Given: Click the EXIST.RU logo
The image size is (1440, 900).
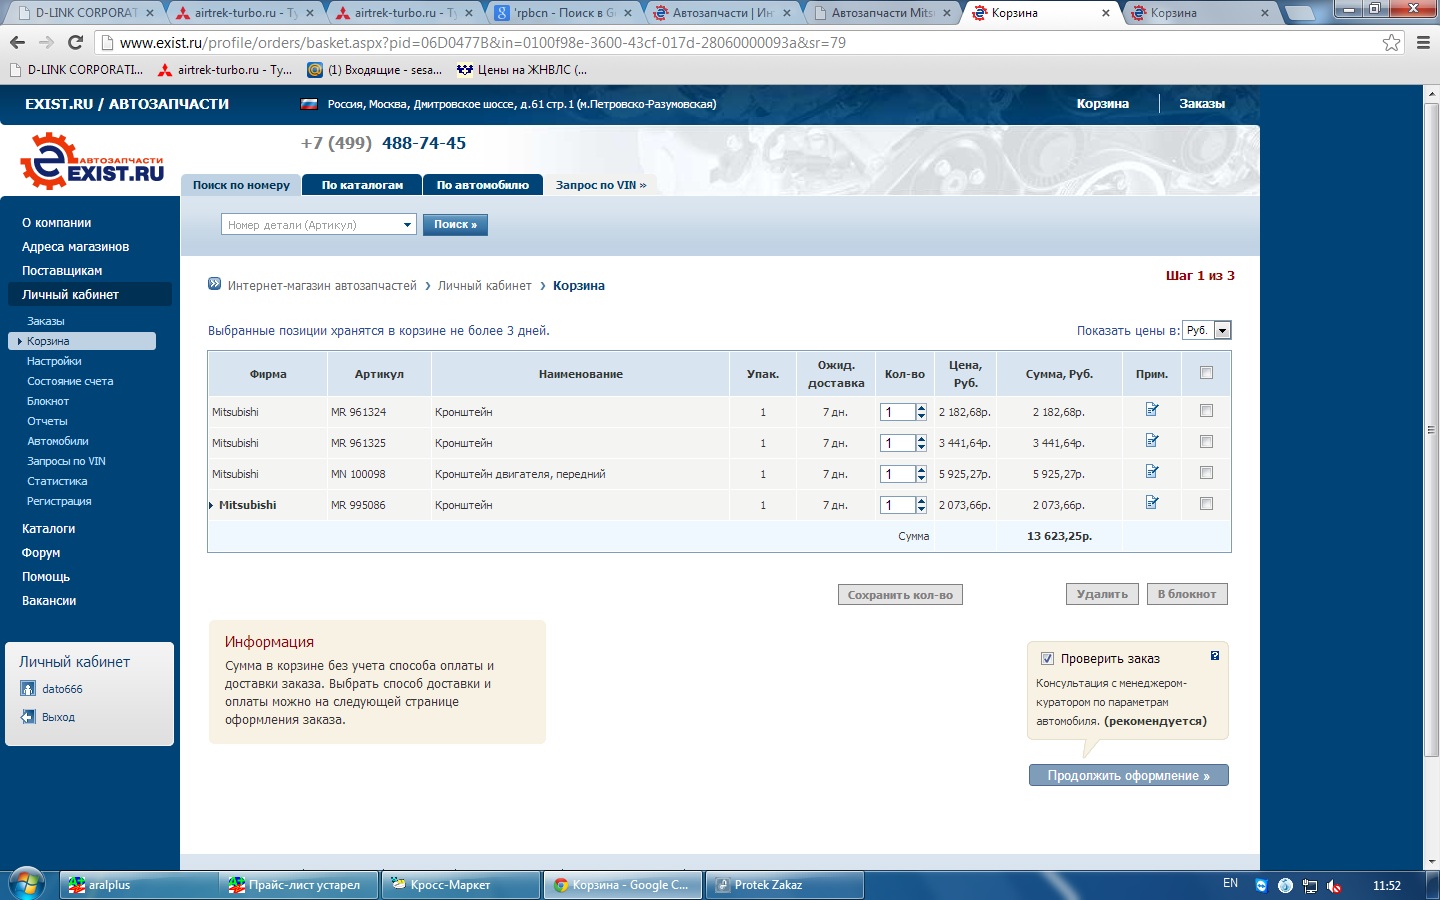Looking at the screenshot, I should point(93,163).
